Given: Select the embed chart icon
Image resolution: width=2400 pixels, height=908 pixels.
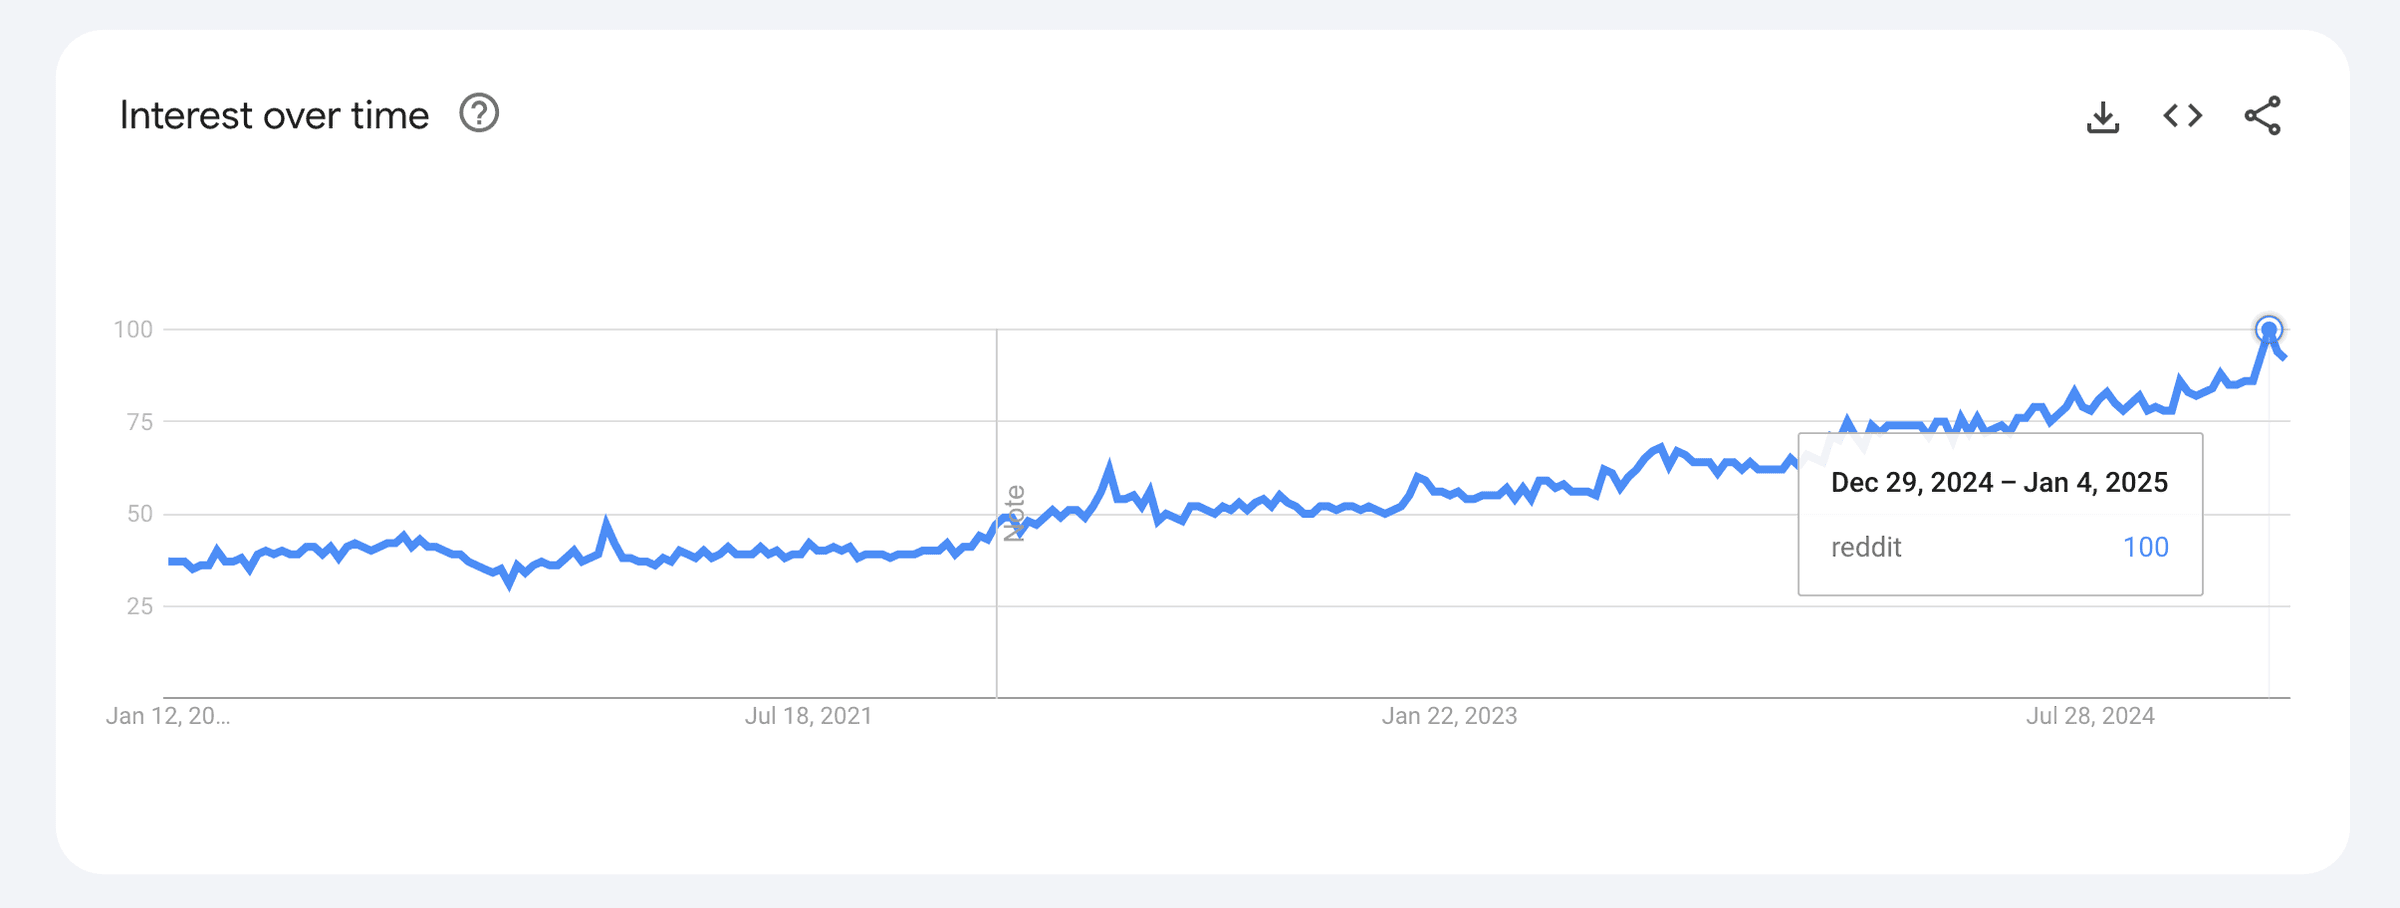Looking at the screenshot, I should pos(2183,116).
